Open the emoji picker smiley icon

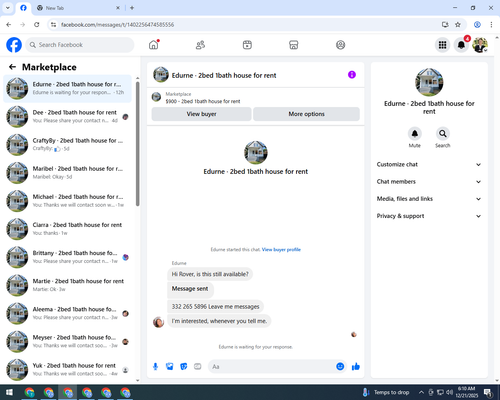340,367
